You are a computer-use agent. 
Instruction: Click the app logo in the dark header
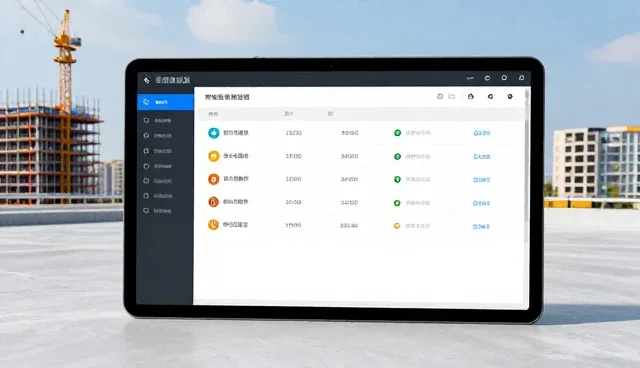(x=147, y=80)
